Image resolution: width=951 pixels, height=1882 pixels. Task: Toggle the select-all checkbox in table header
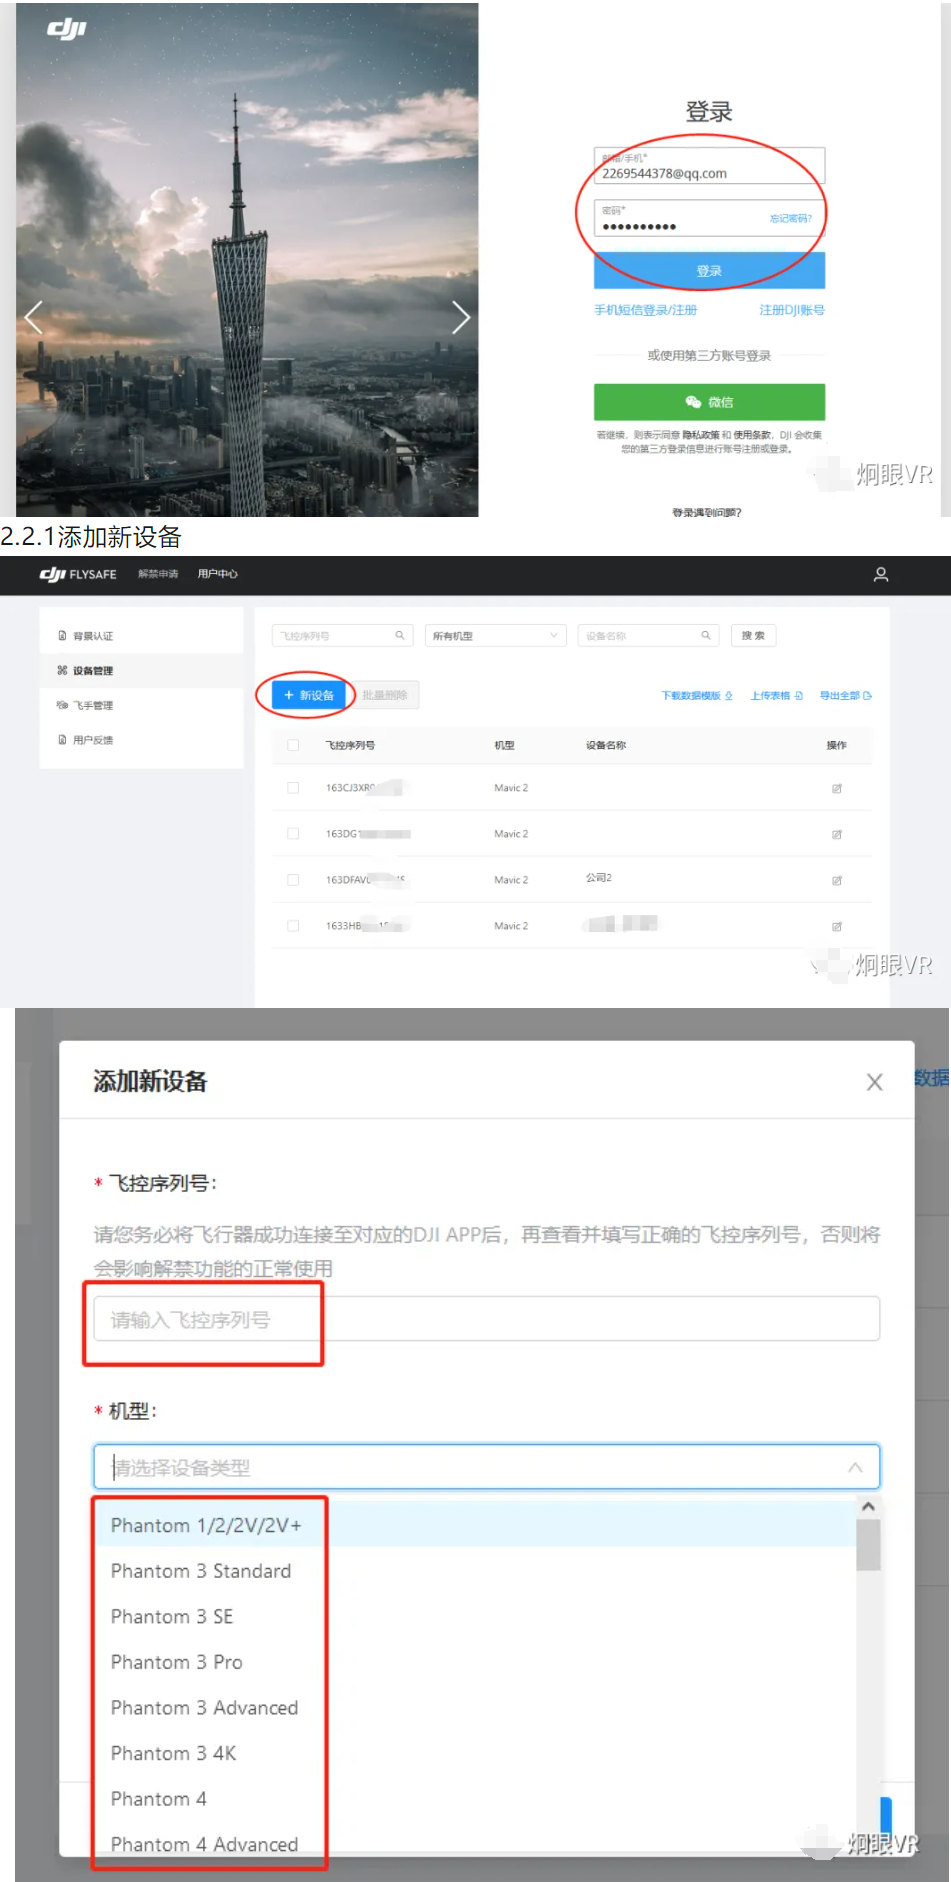293,746
